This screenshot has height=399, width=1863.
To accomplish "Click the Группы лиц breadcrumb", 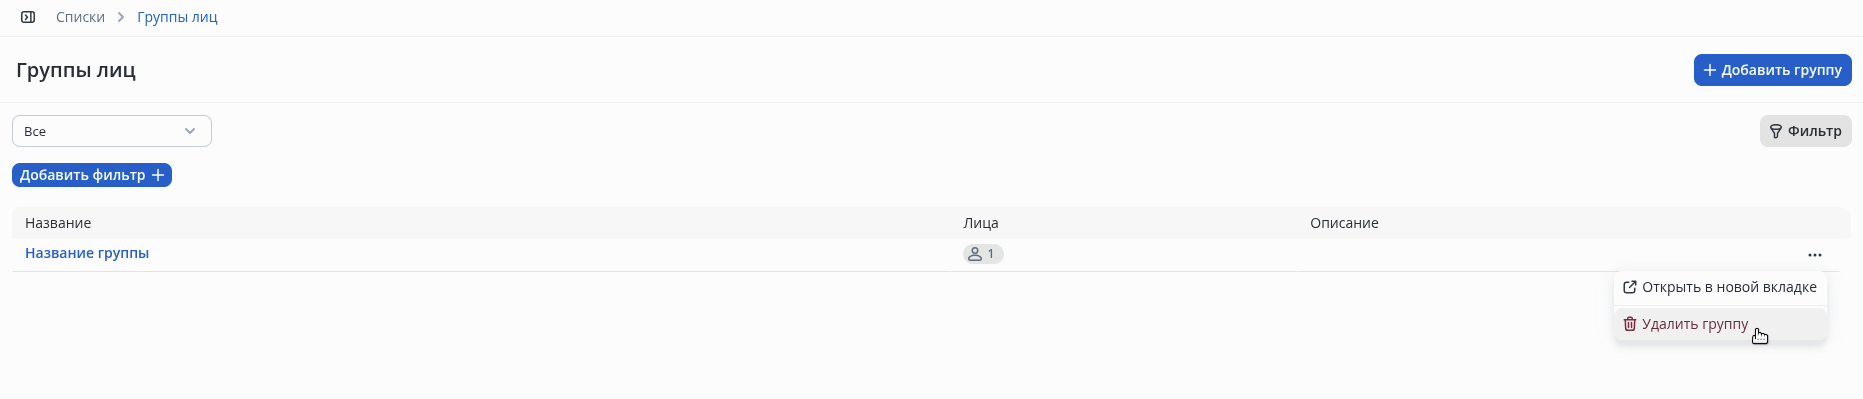I will [177, 17].
